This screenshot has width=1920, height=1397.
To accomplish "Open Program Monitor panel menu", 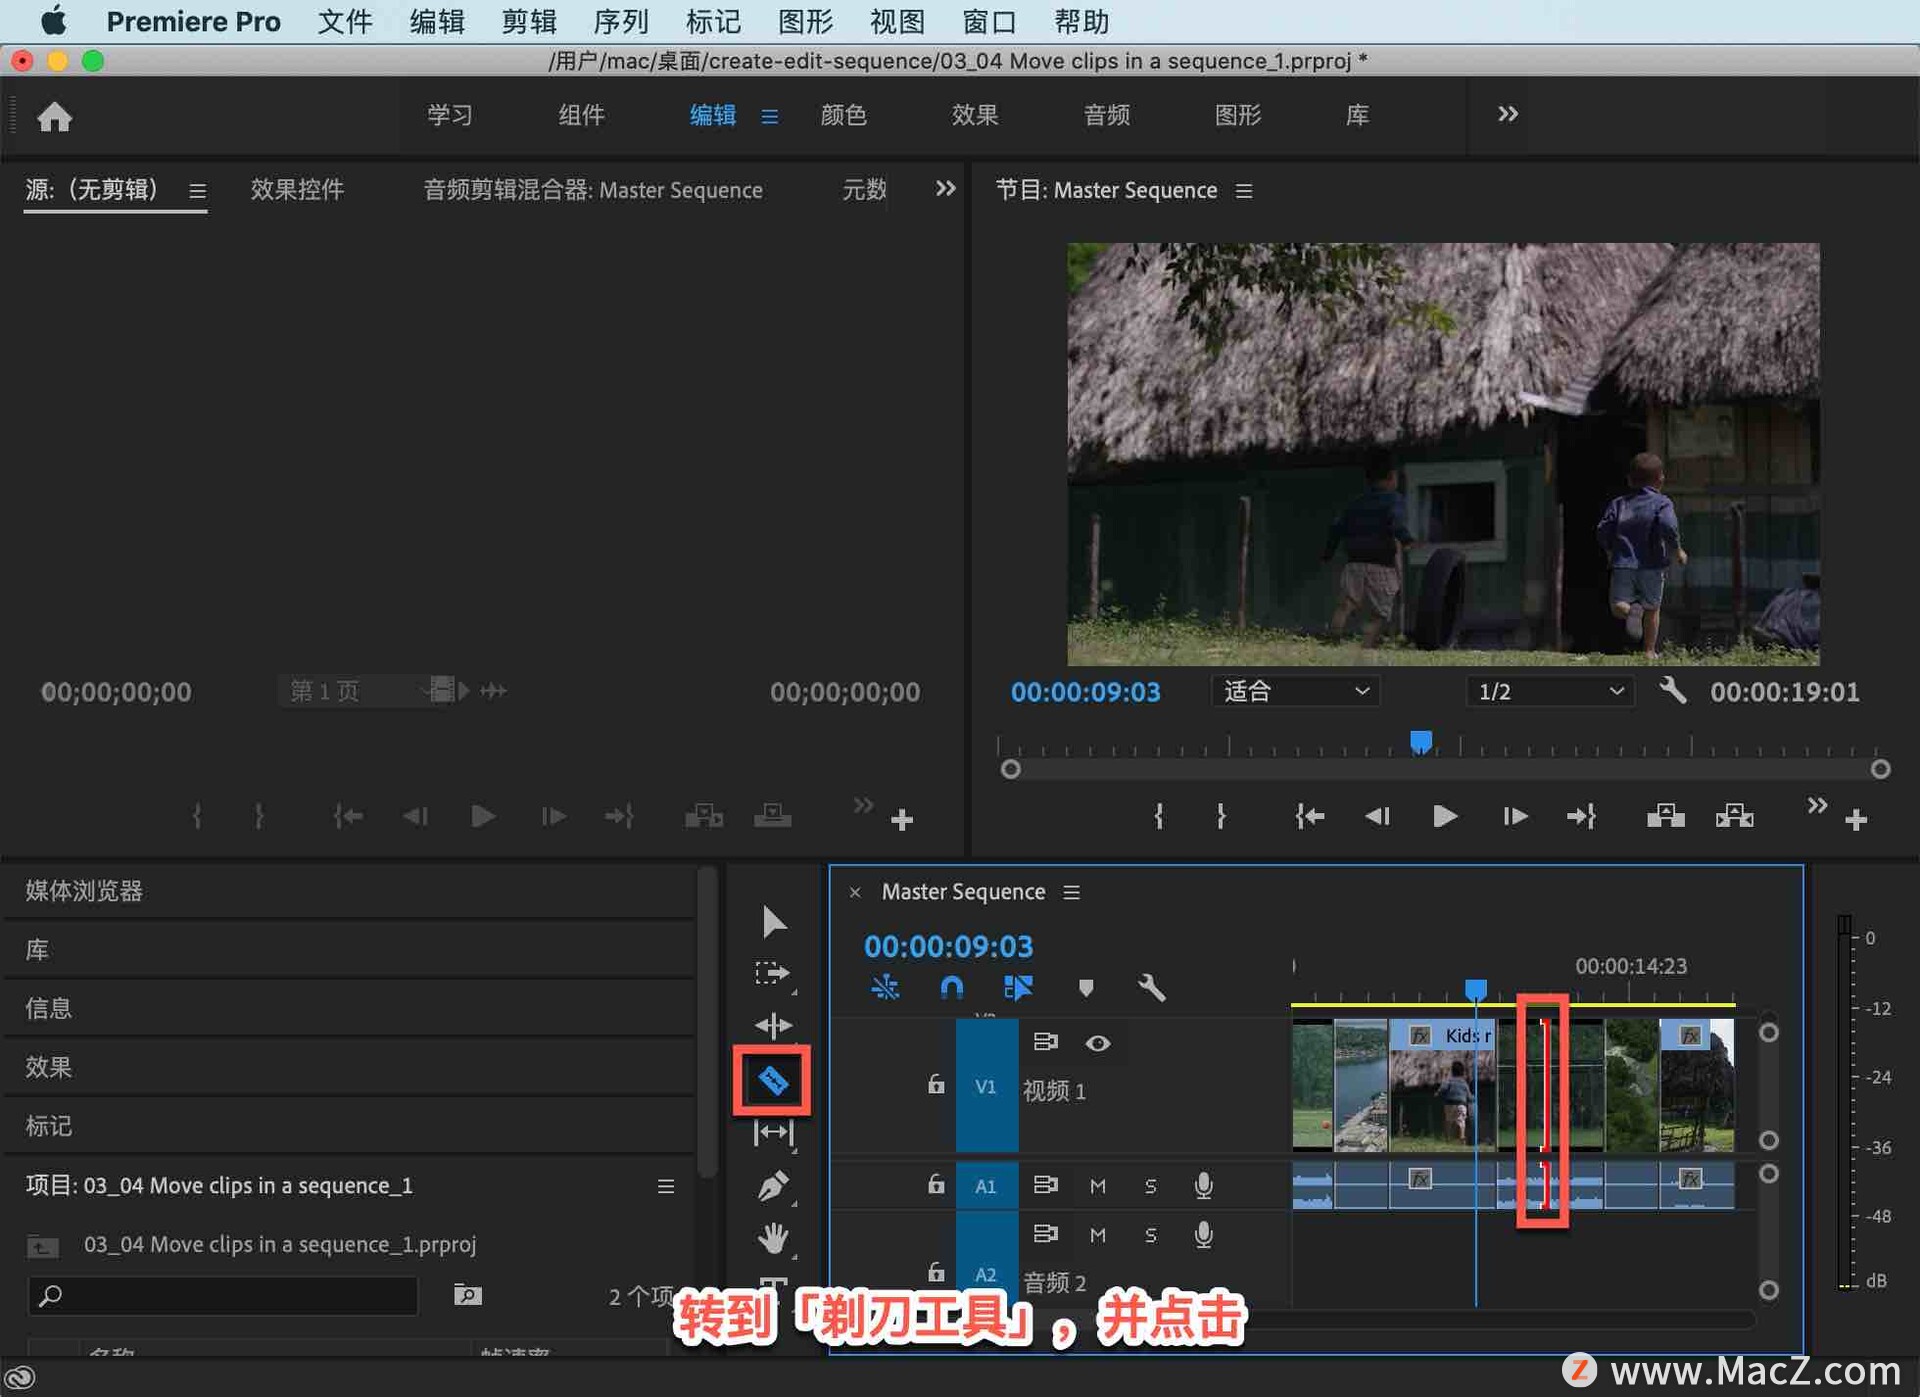I will click(1243, 191).
